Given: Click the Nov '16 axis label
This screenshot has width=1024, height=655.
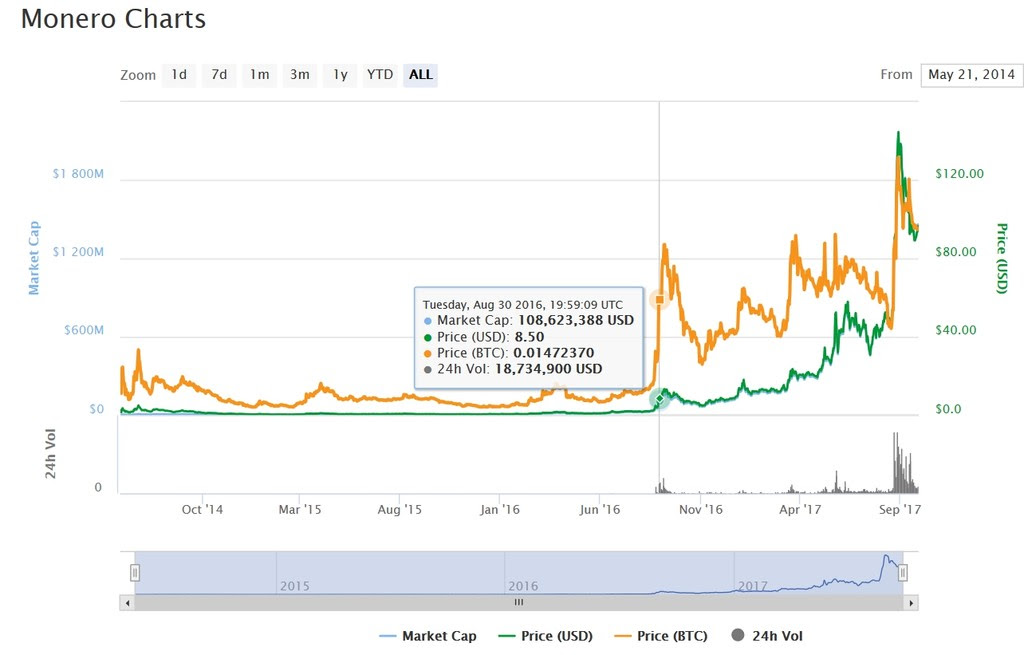Looking at the screenshot, I should click(x=701, y=509).
